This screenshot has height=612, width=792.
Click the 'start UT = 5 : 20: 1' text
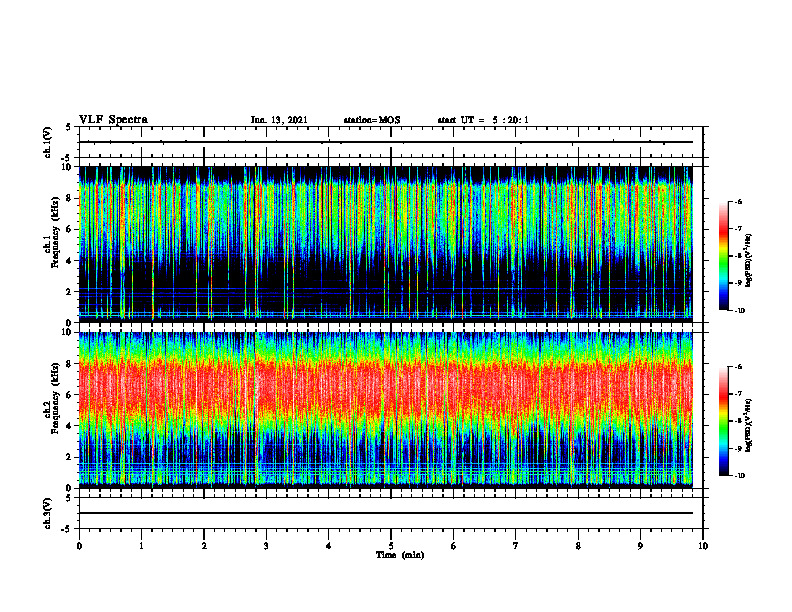tap(483, 120)
